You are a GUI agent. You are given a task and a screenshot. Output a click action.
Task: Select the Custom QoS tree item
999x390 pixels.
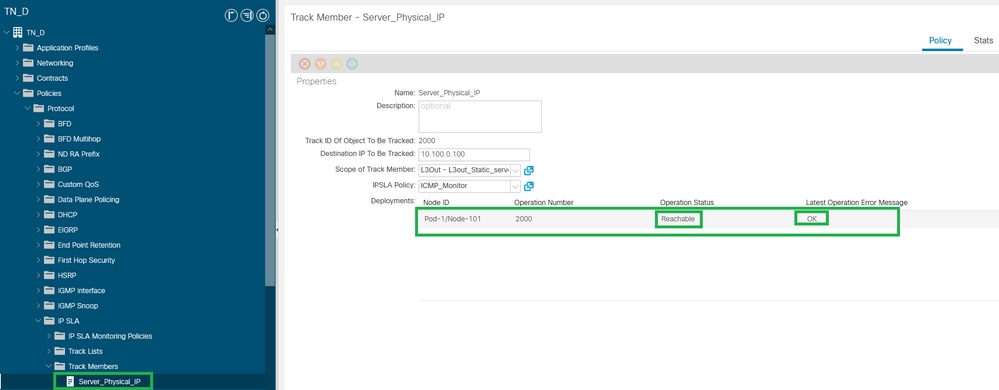[78, 184]
